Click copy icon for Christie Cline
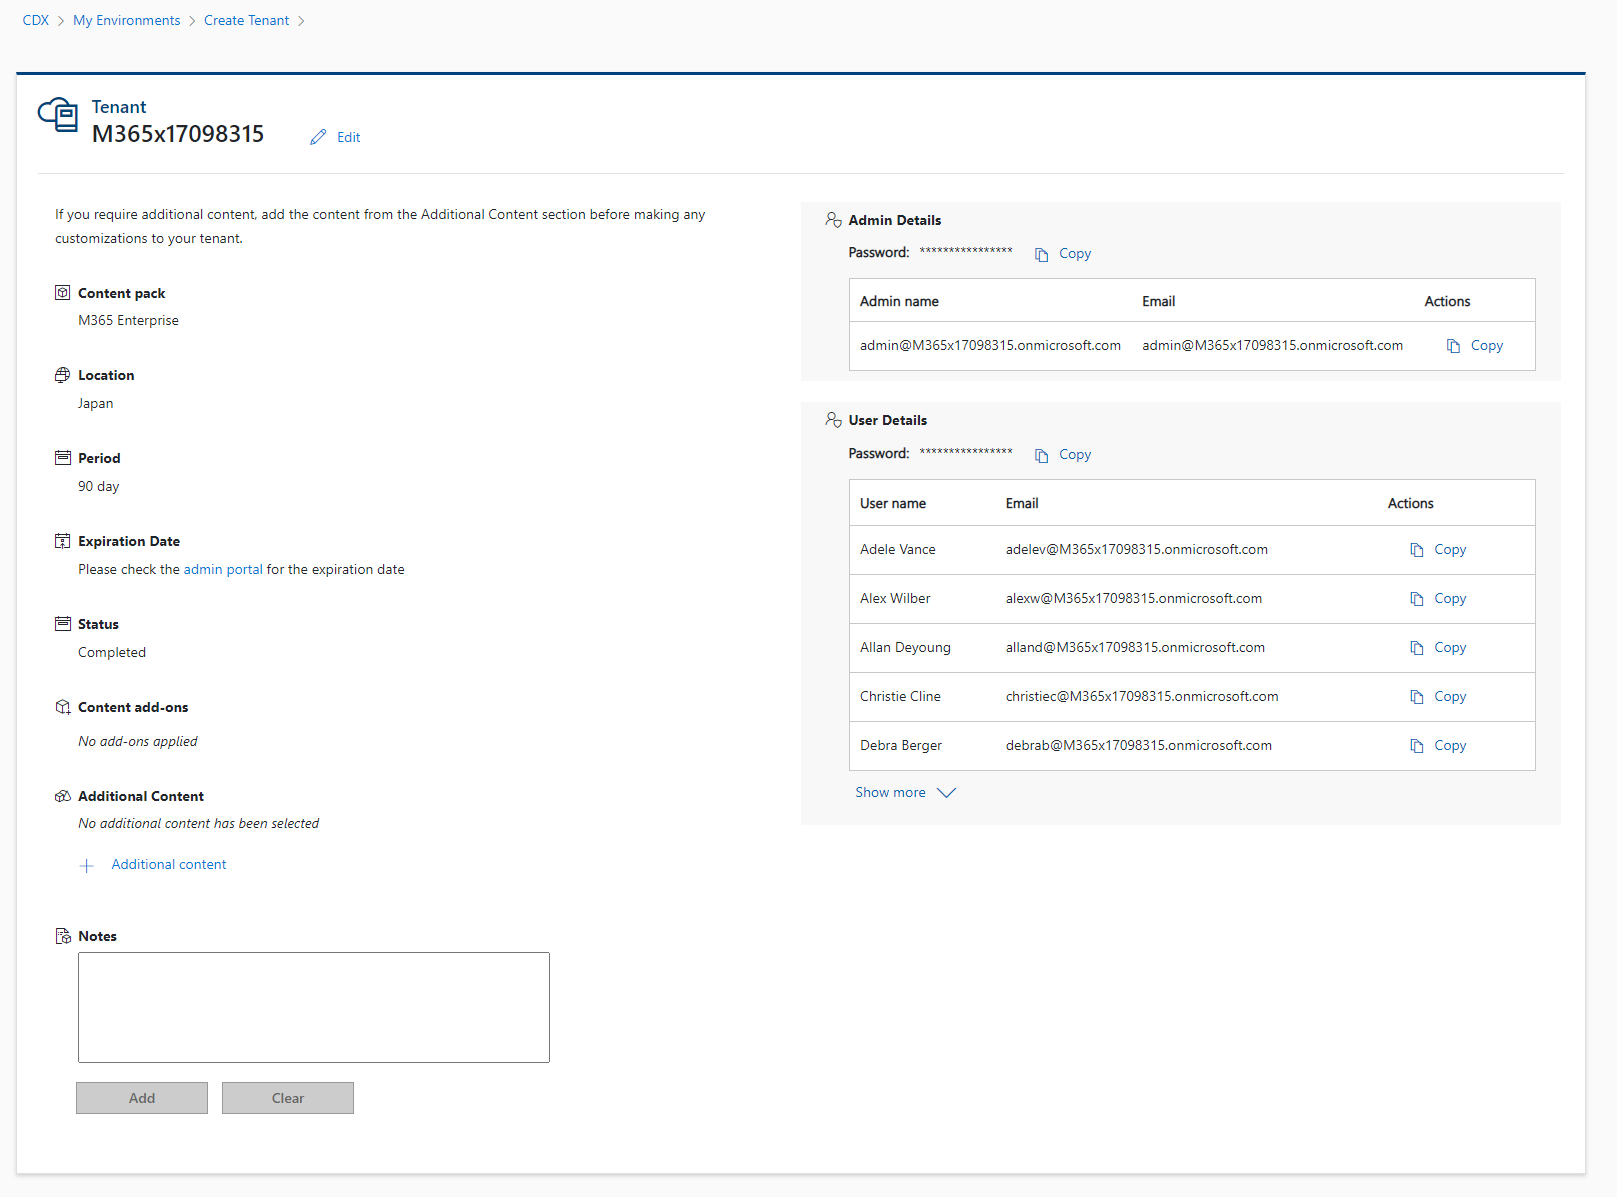Image resolution: width=1617 pixels, height=1197 pixels. pyautogui.click(x=1416, y=697)
